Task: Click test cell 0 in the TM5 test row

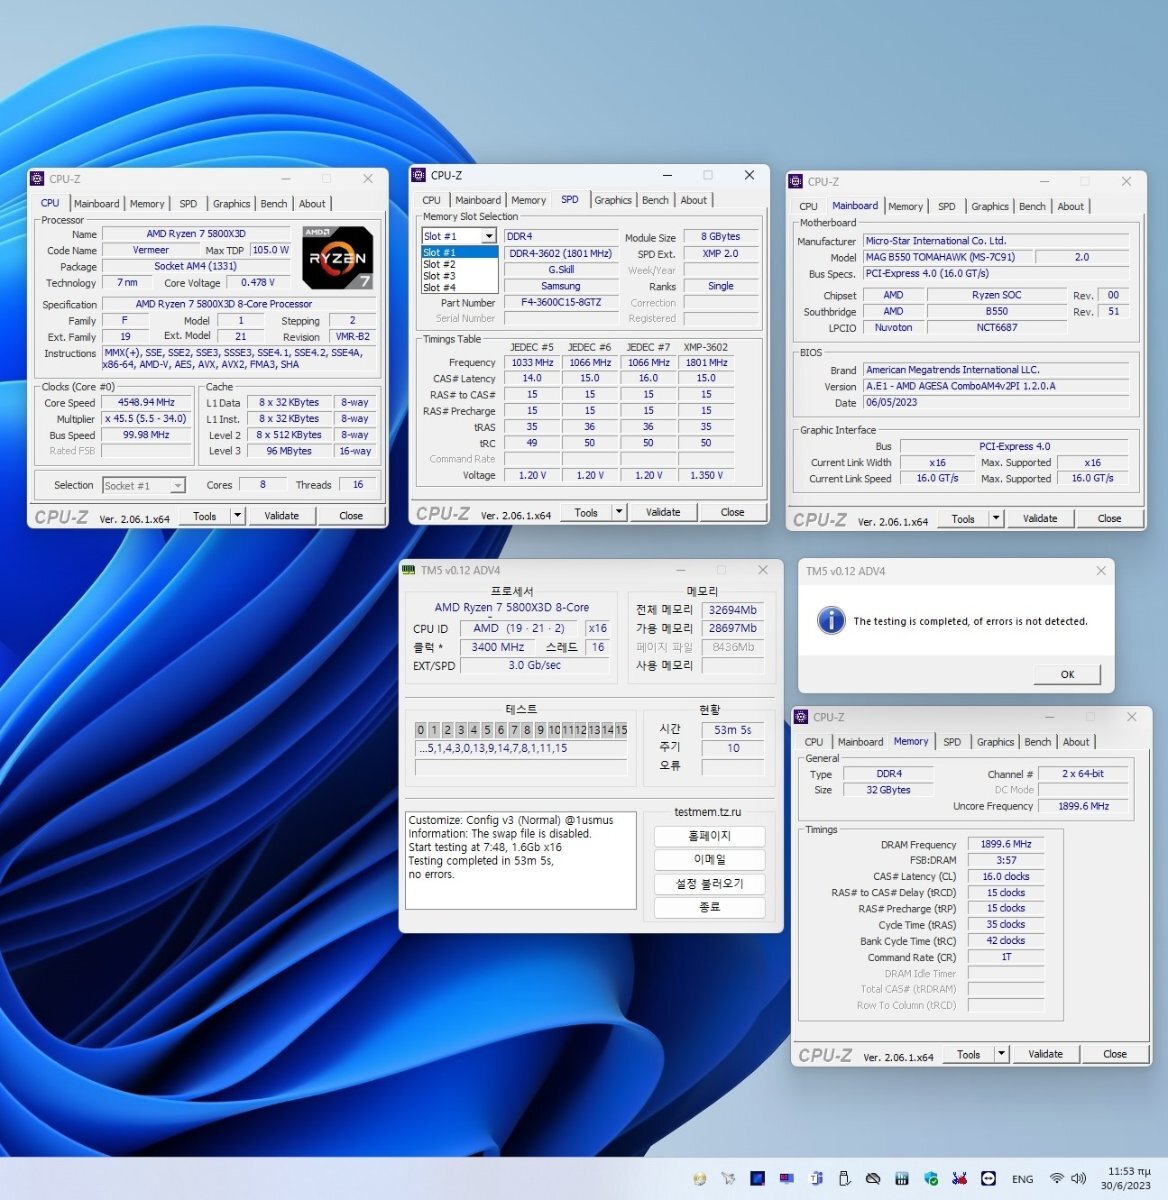Action: (421, 730)
